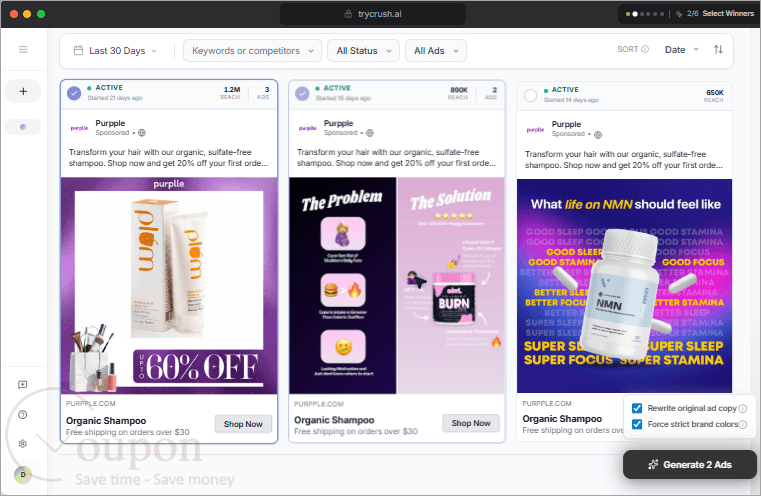Screen dimensions: 761x496
Task: Click PURPPLE.COM link on first card
Action: pyautogui.click(x=91, y=403)
